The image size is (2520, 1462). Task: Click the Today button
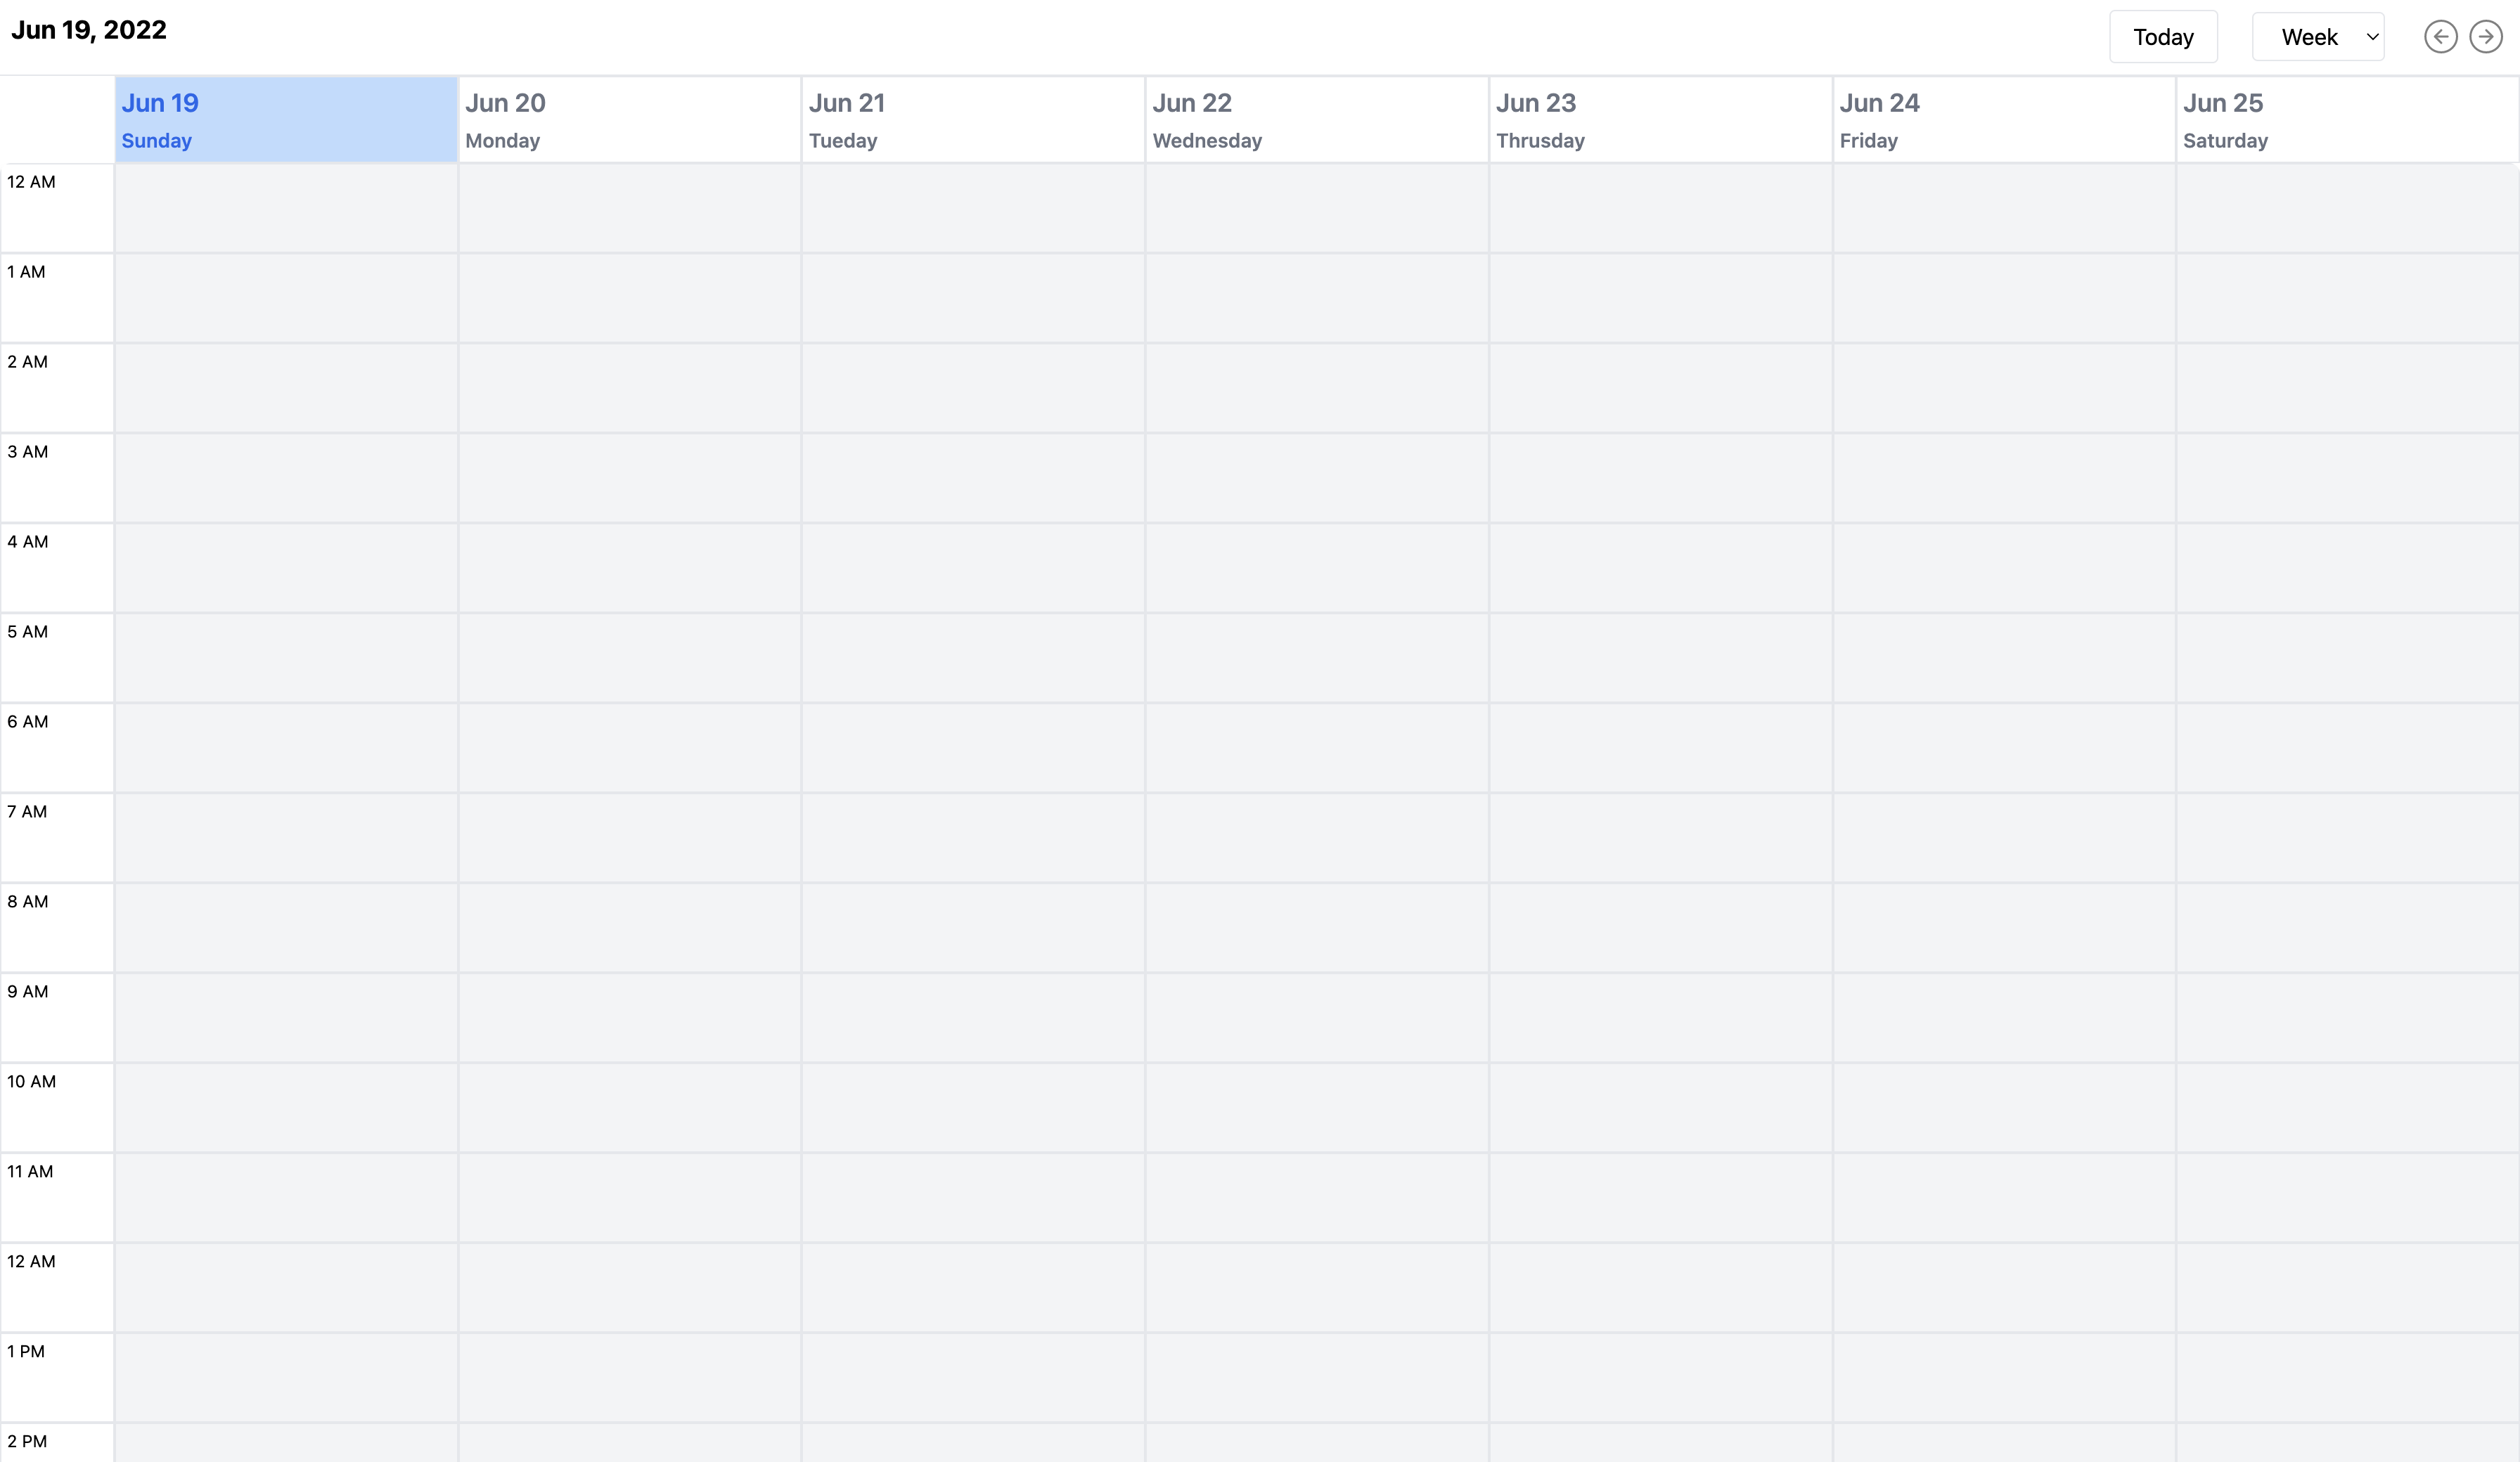pyautogui.click(x=2163, y=37)
